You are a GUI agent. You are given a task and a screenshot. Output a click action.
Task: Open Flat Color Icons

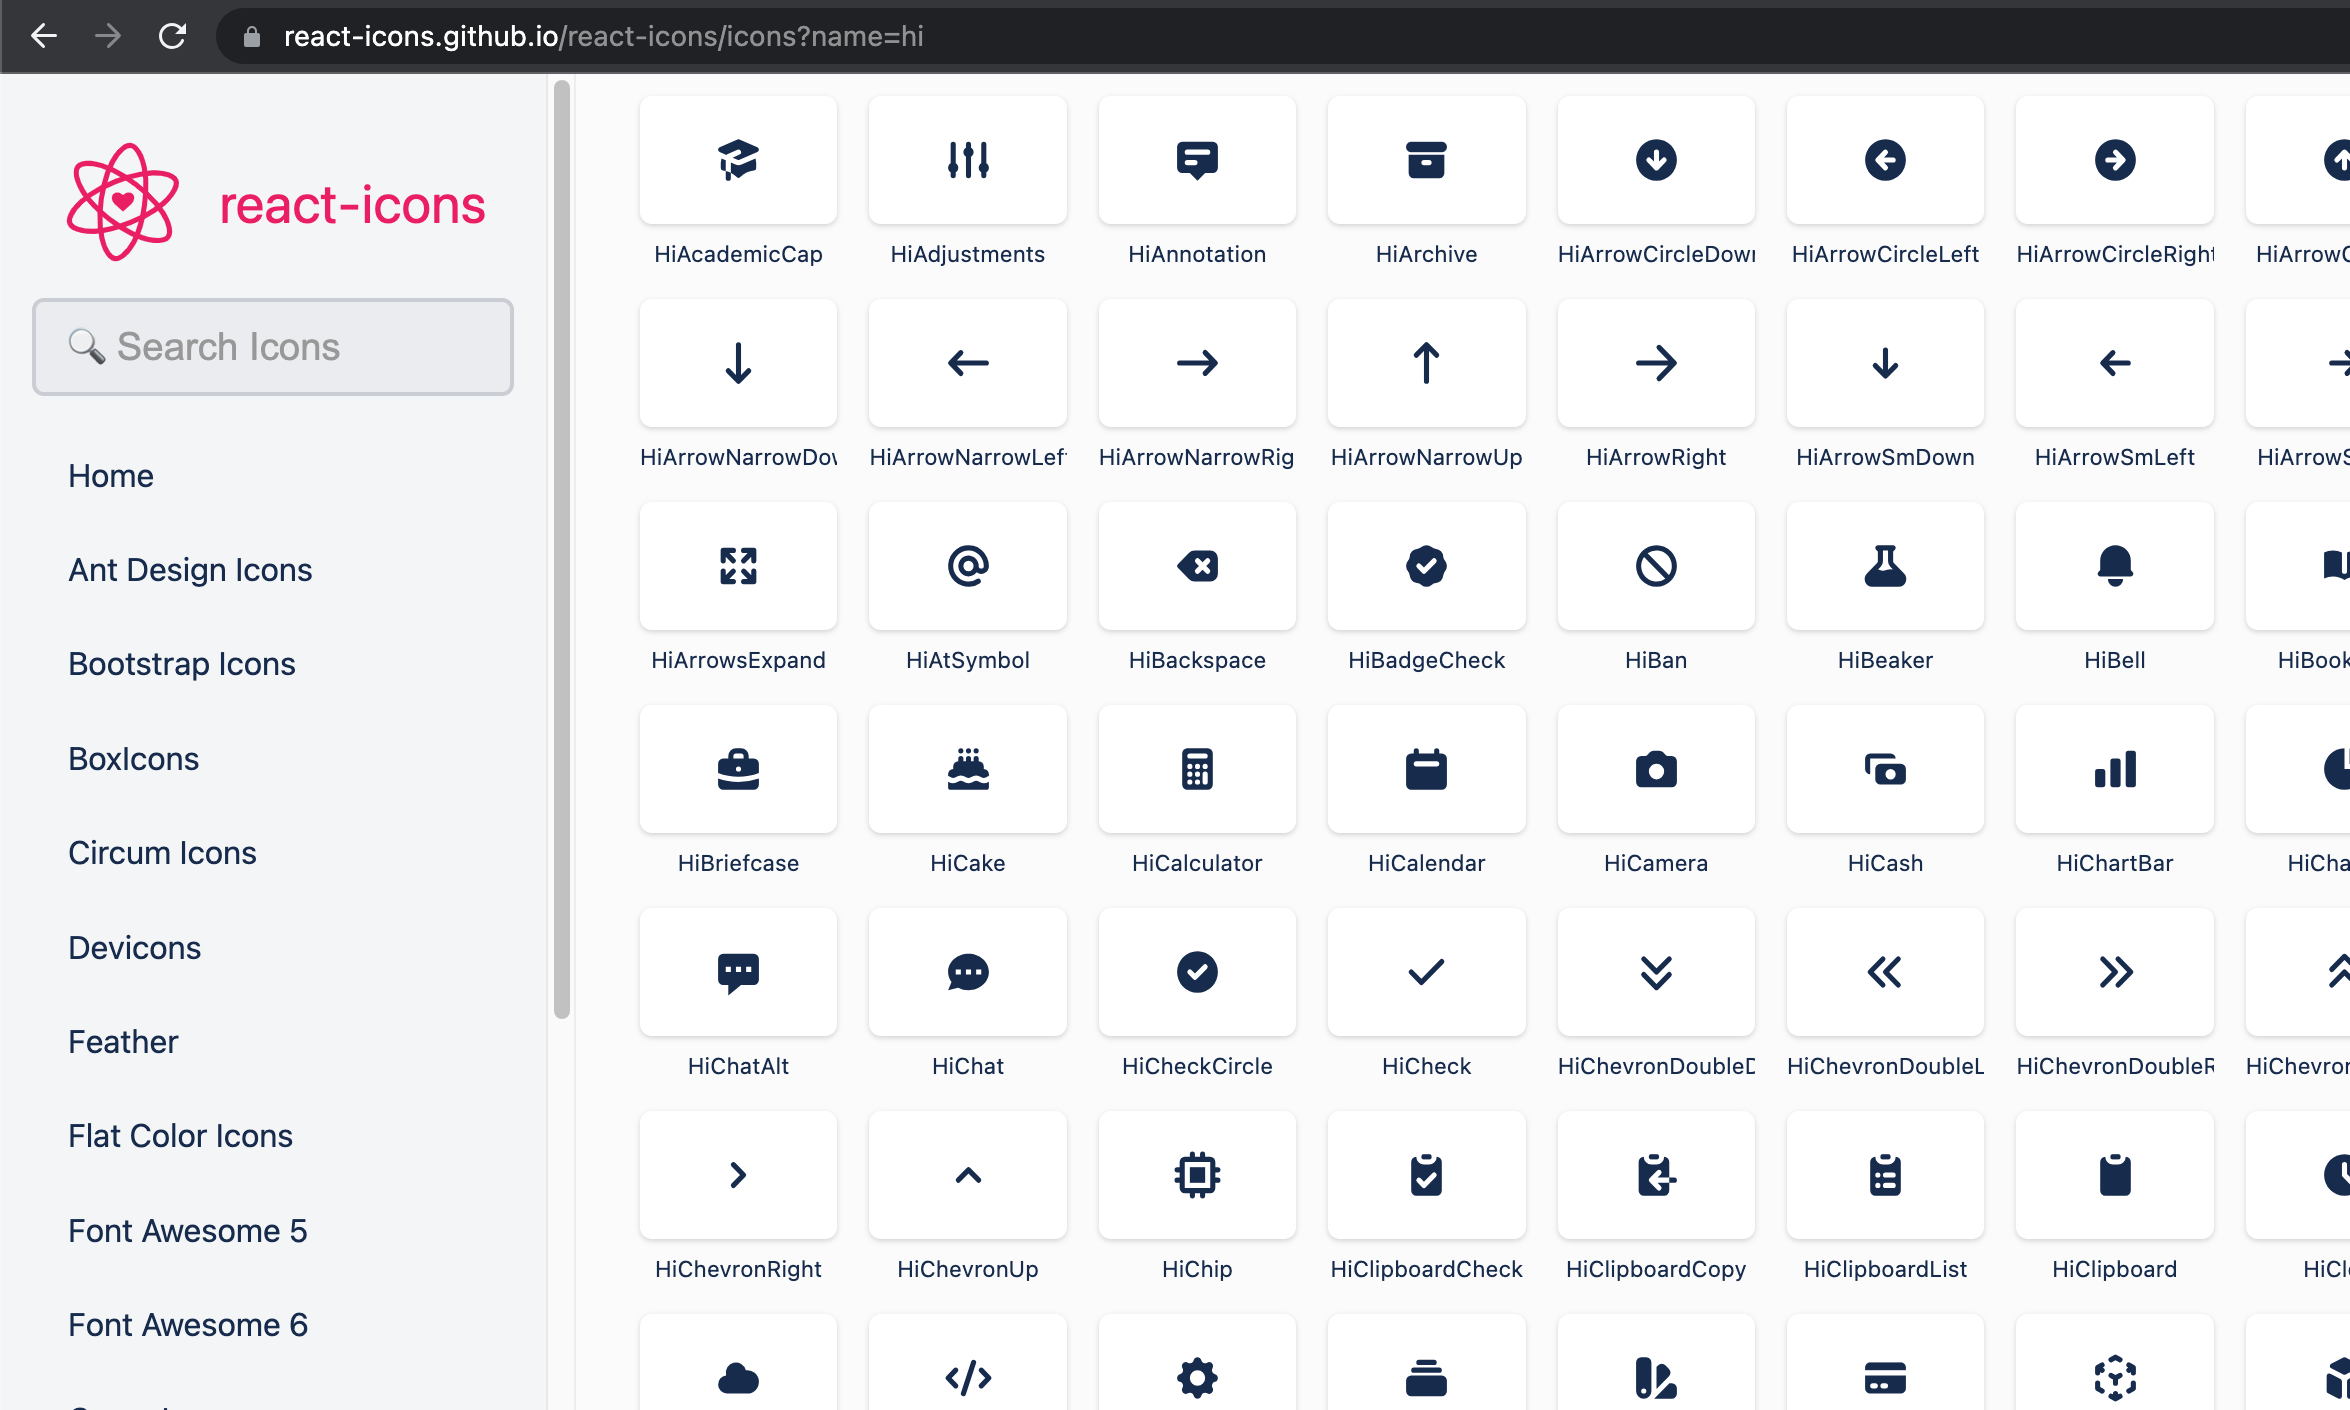point(180,1136)
